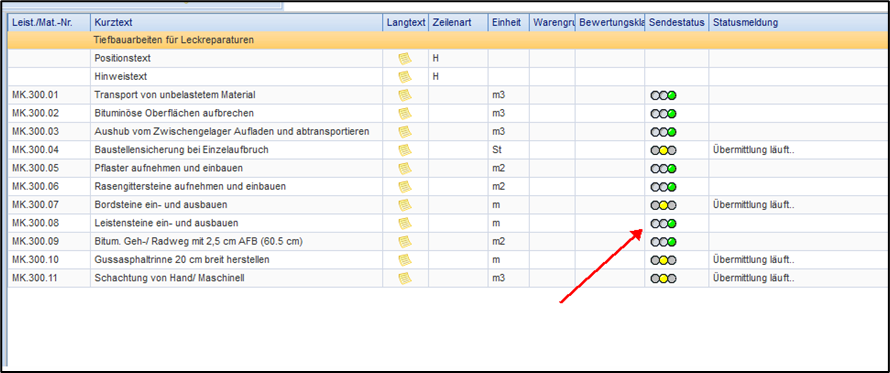
Task: Open Langtext icon for MK.300.07 Bordsteine
Action: tap(405, 204)
